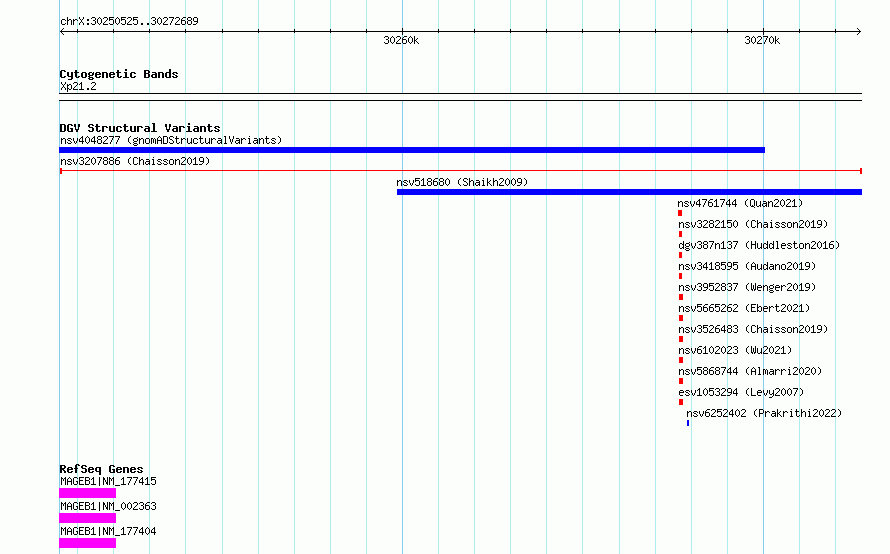Click the chrX:30250525..30272689 coordinate label

click(x=129, y=21)
